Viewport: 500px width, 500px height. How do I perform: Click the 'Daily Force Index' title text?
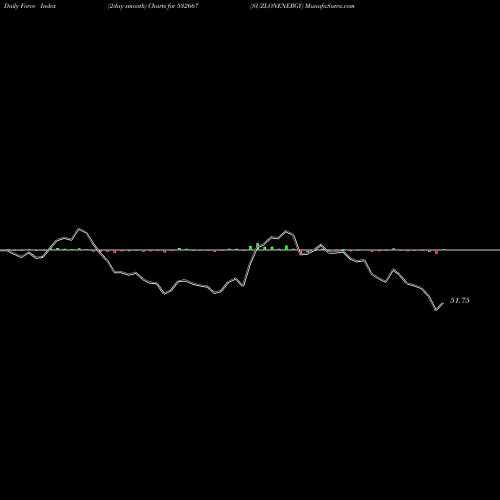point(30,6)
